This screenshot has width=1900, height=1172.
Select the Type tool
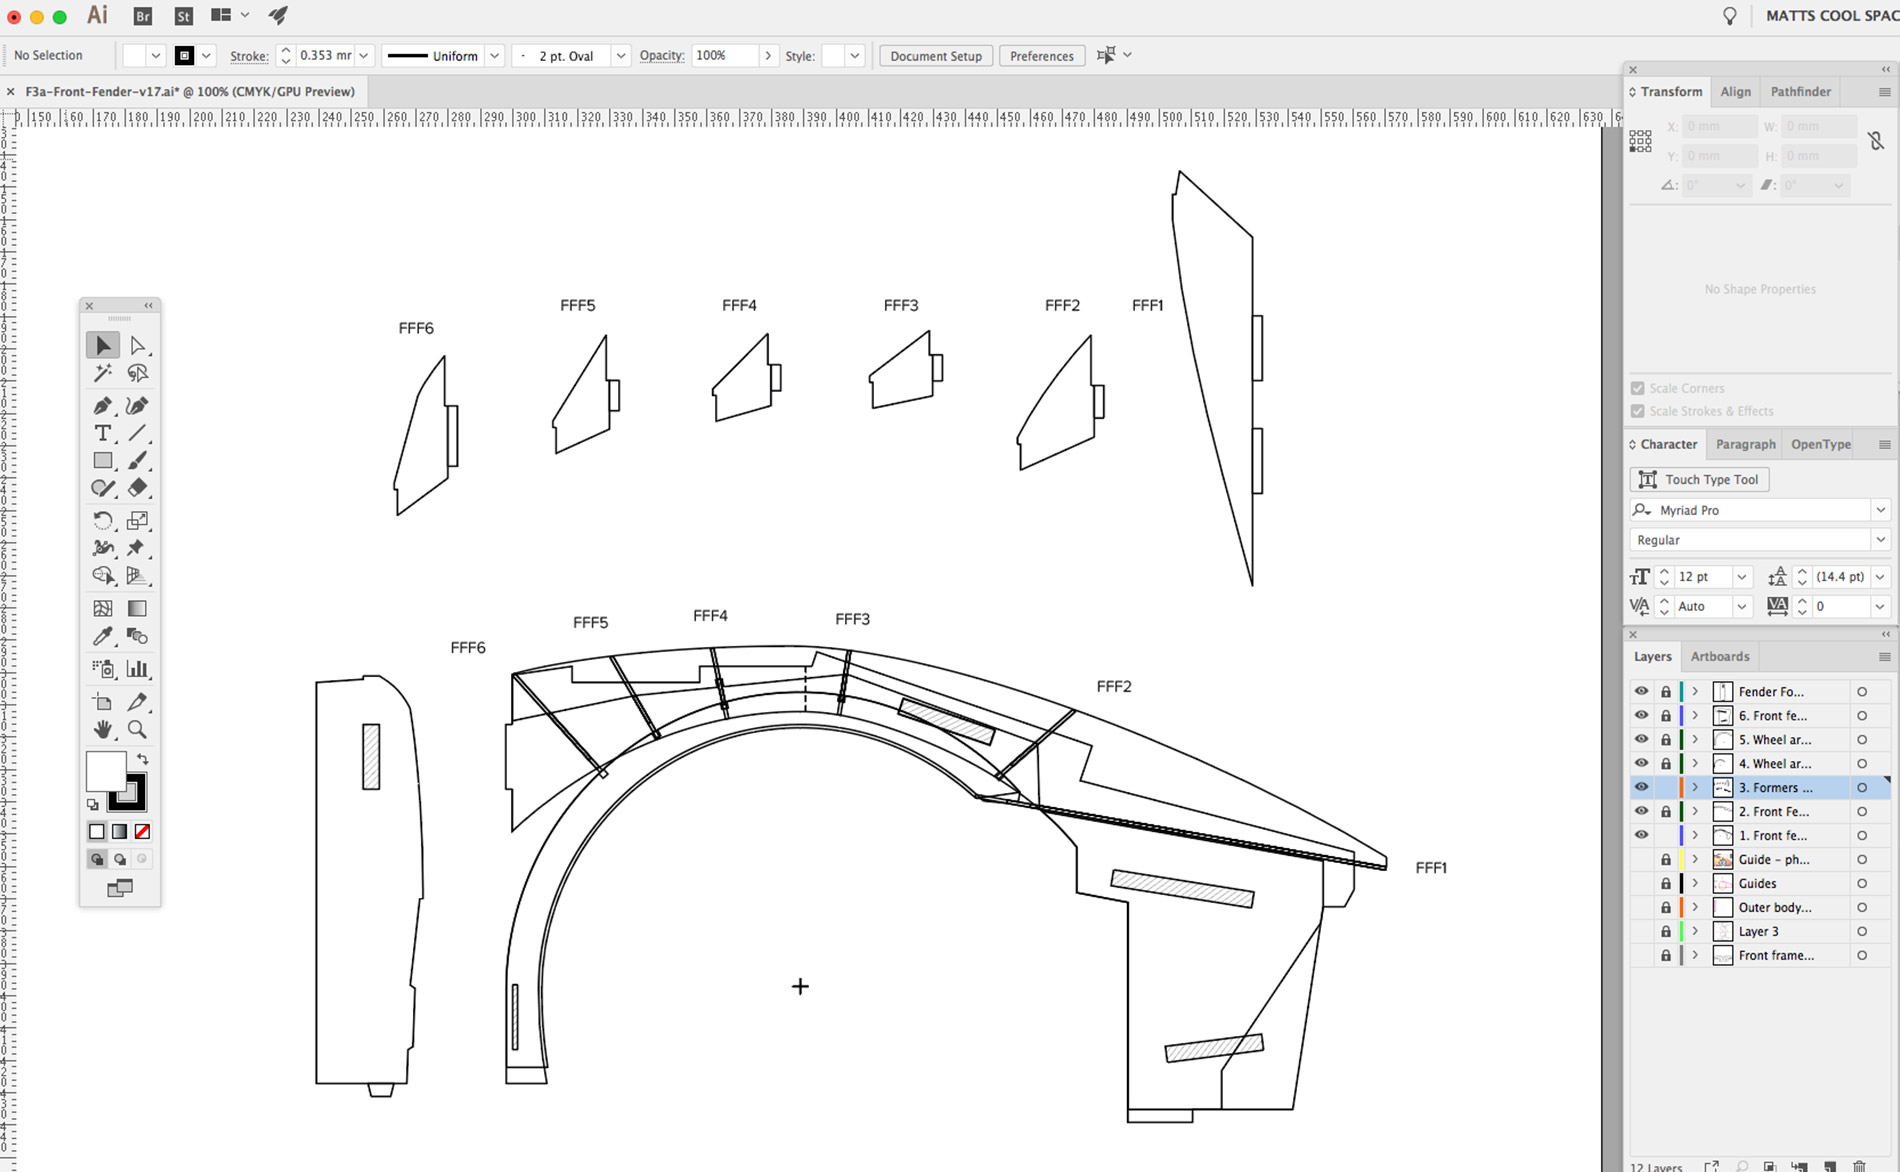[103, 433]
